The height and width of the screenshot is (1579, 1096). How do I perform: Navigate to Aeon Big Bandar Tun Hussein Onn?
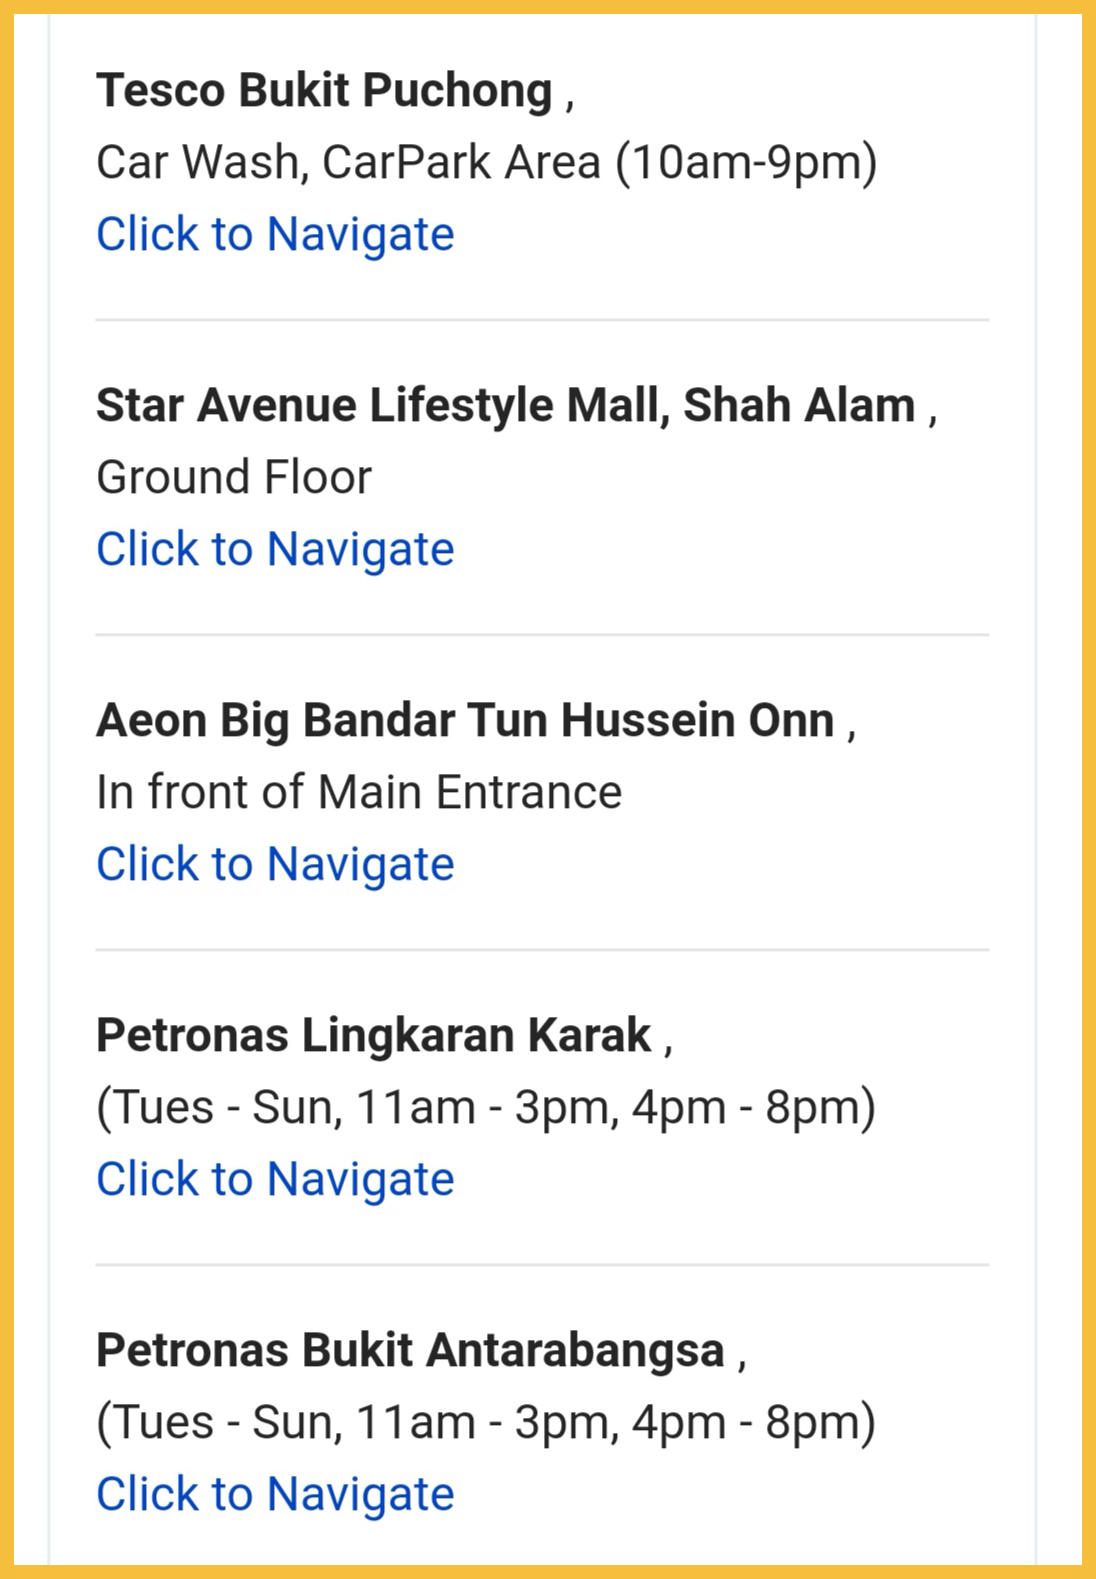[x=275, y=865]
